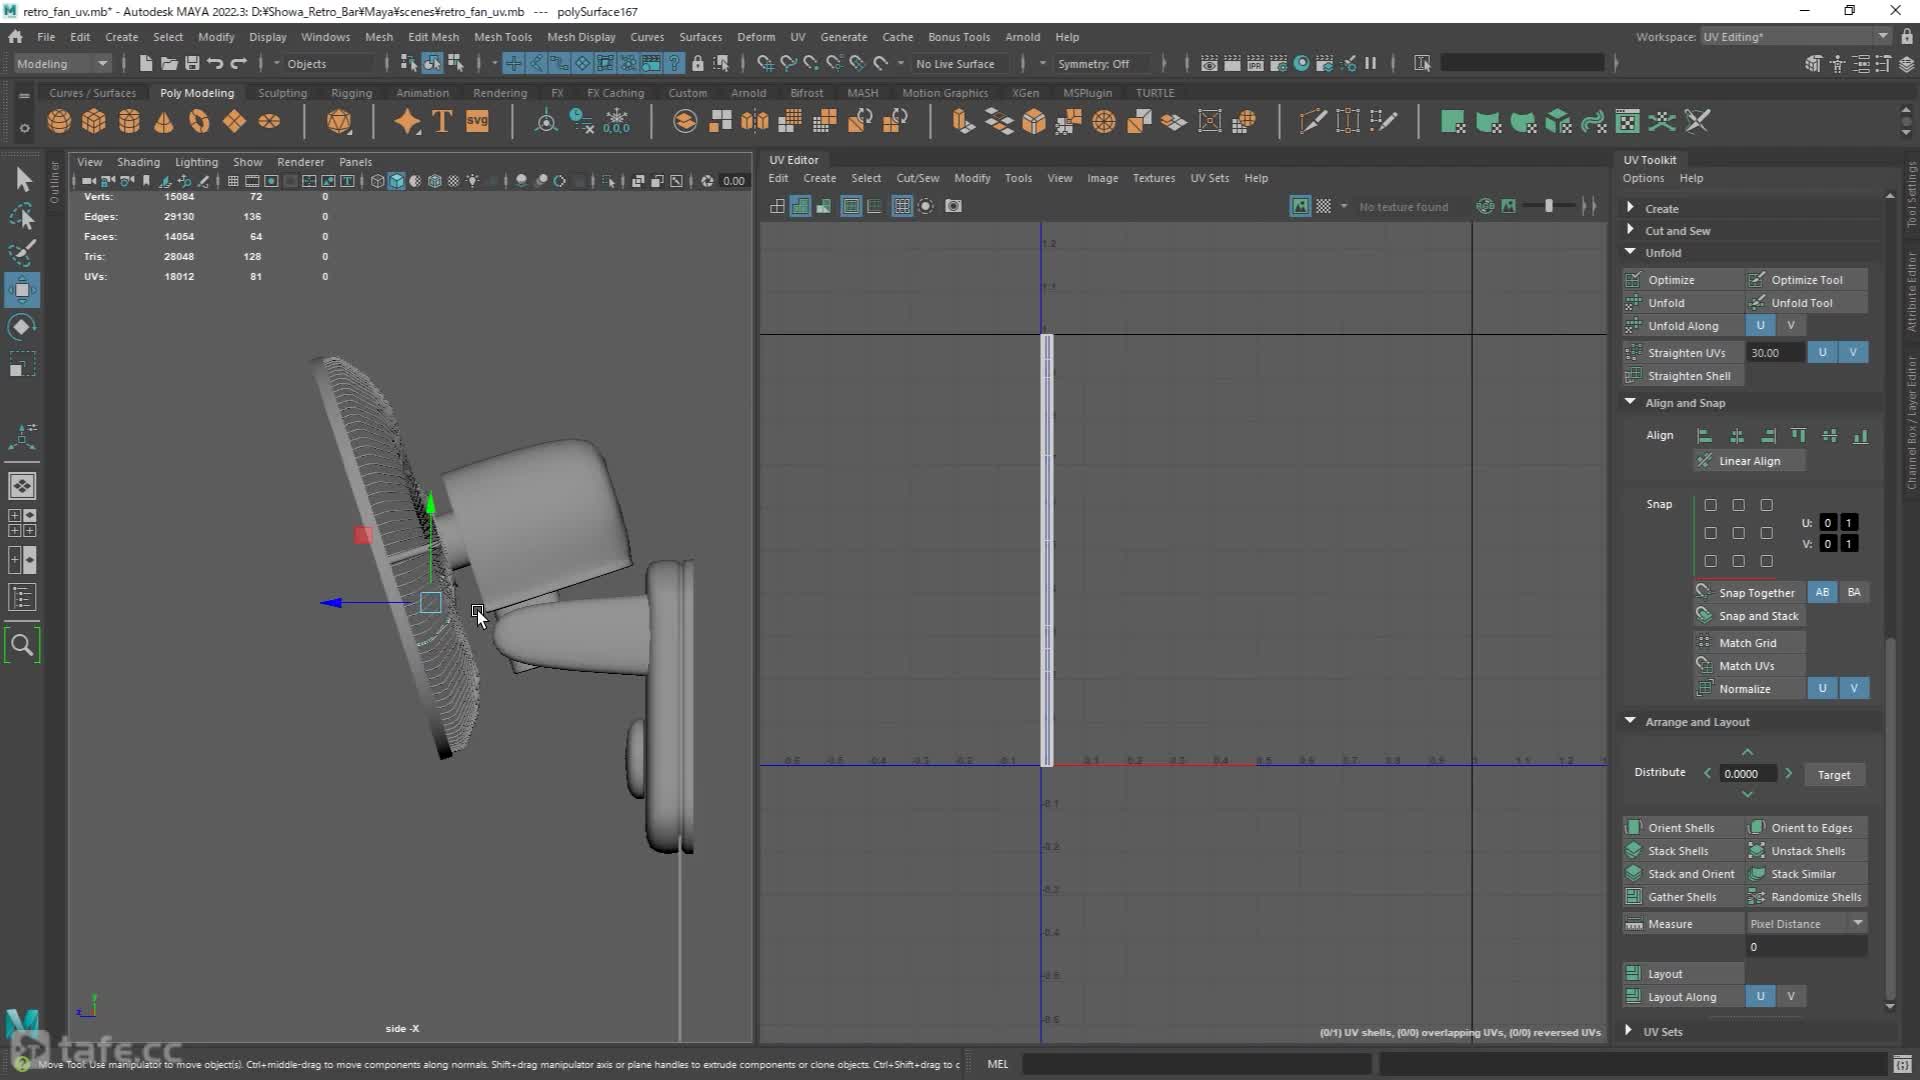The height and width of the screenshot is (1080, 1920).
Task: Create a polygon cube from the shelf
Action: click(94, 122)
